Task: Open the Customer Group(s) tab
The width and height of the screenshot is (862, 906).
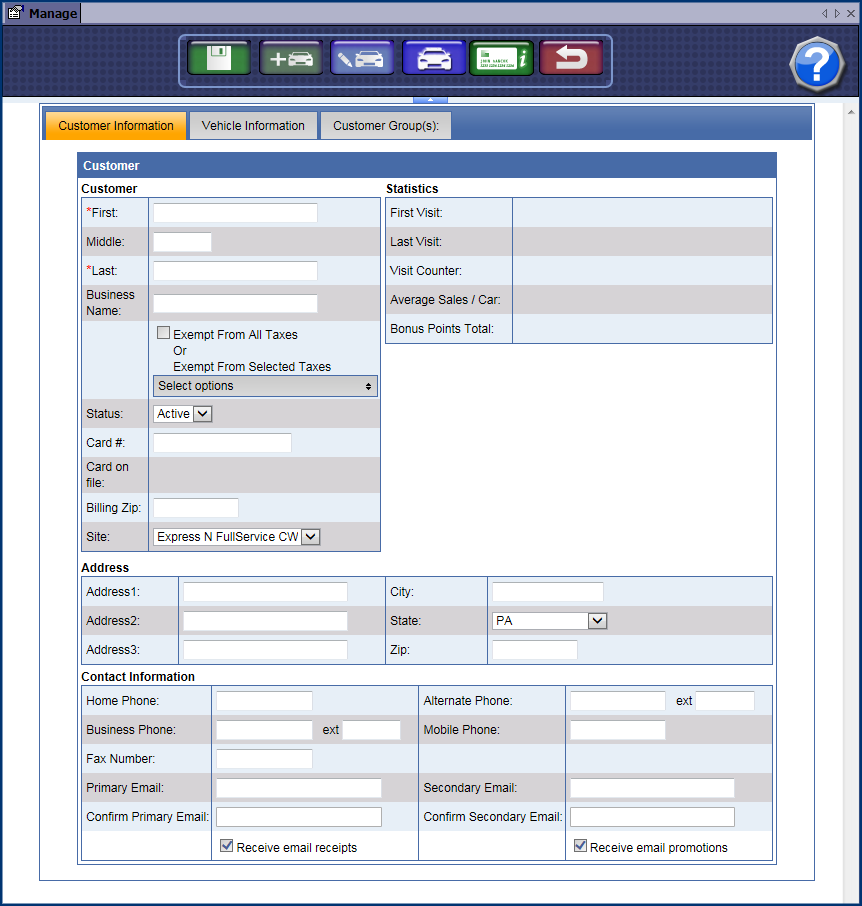Action: [x=385, y=126]
